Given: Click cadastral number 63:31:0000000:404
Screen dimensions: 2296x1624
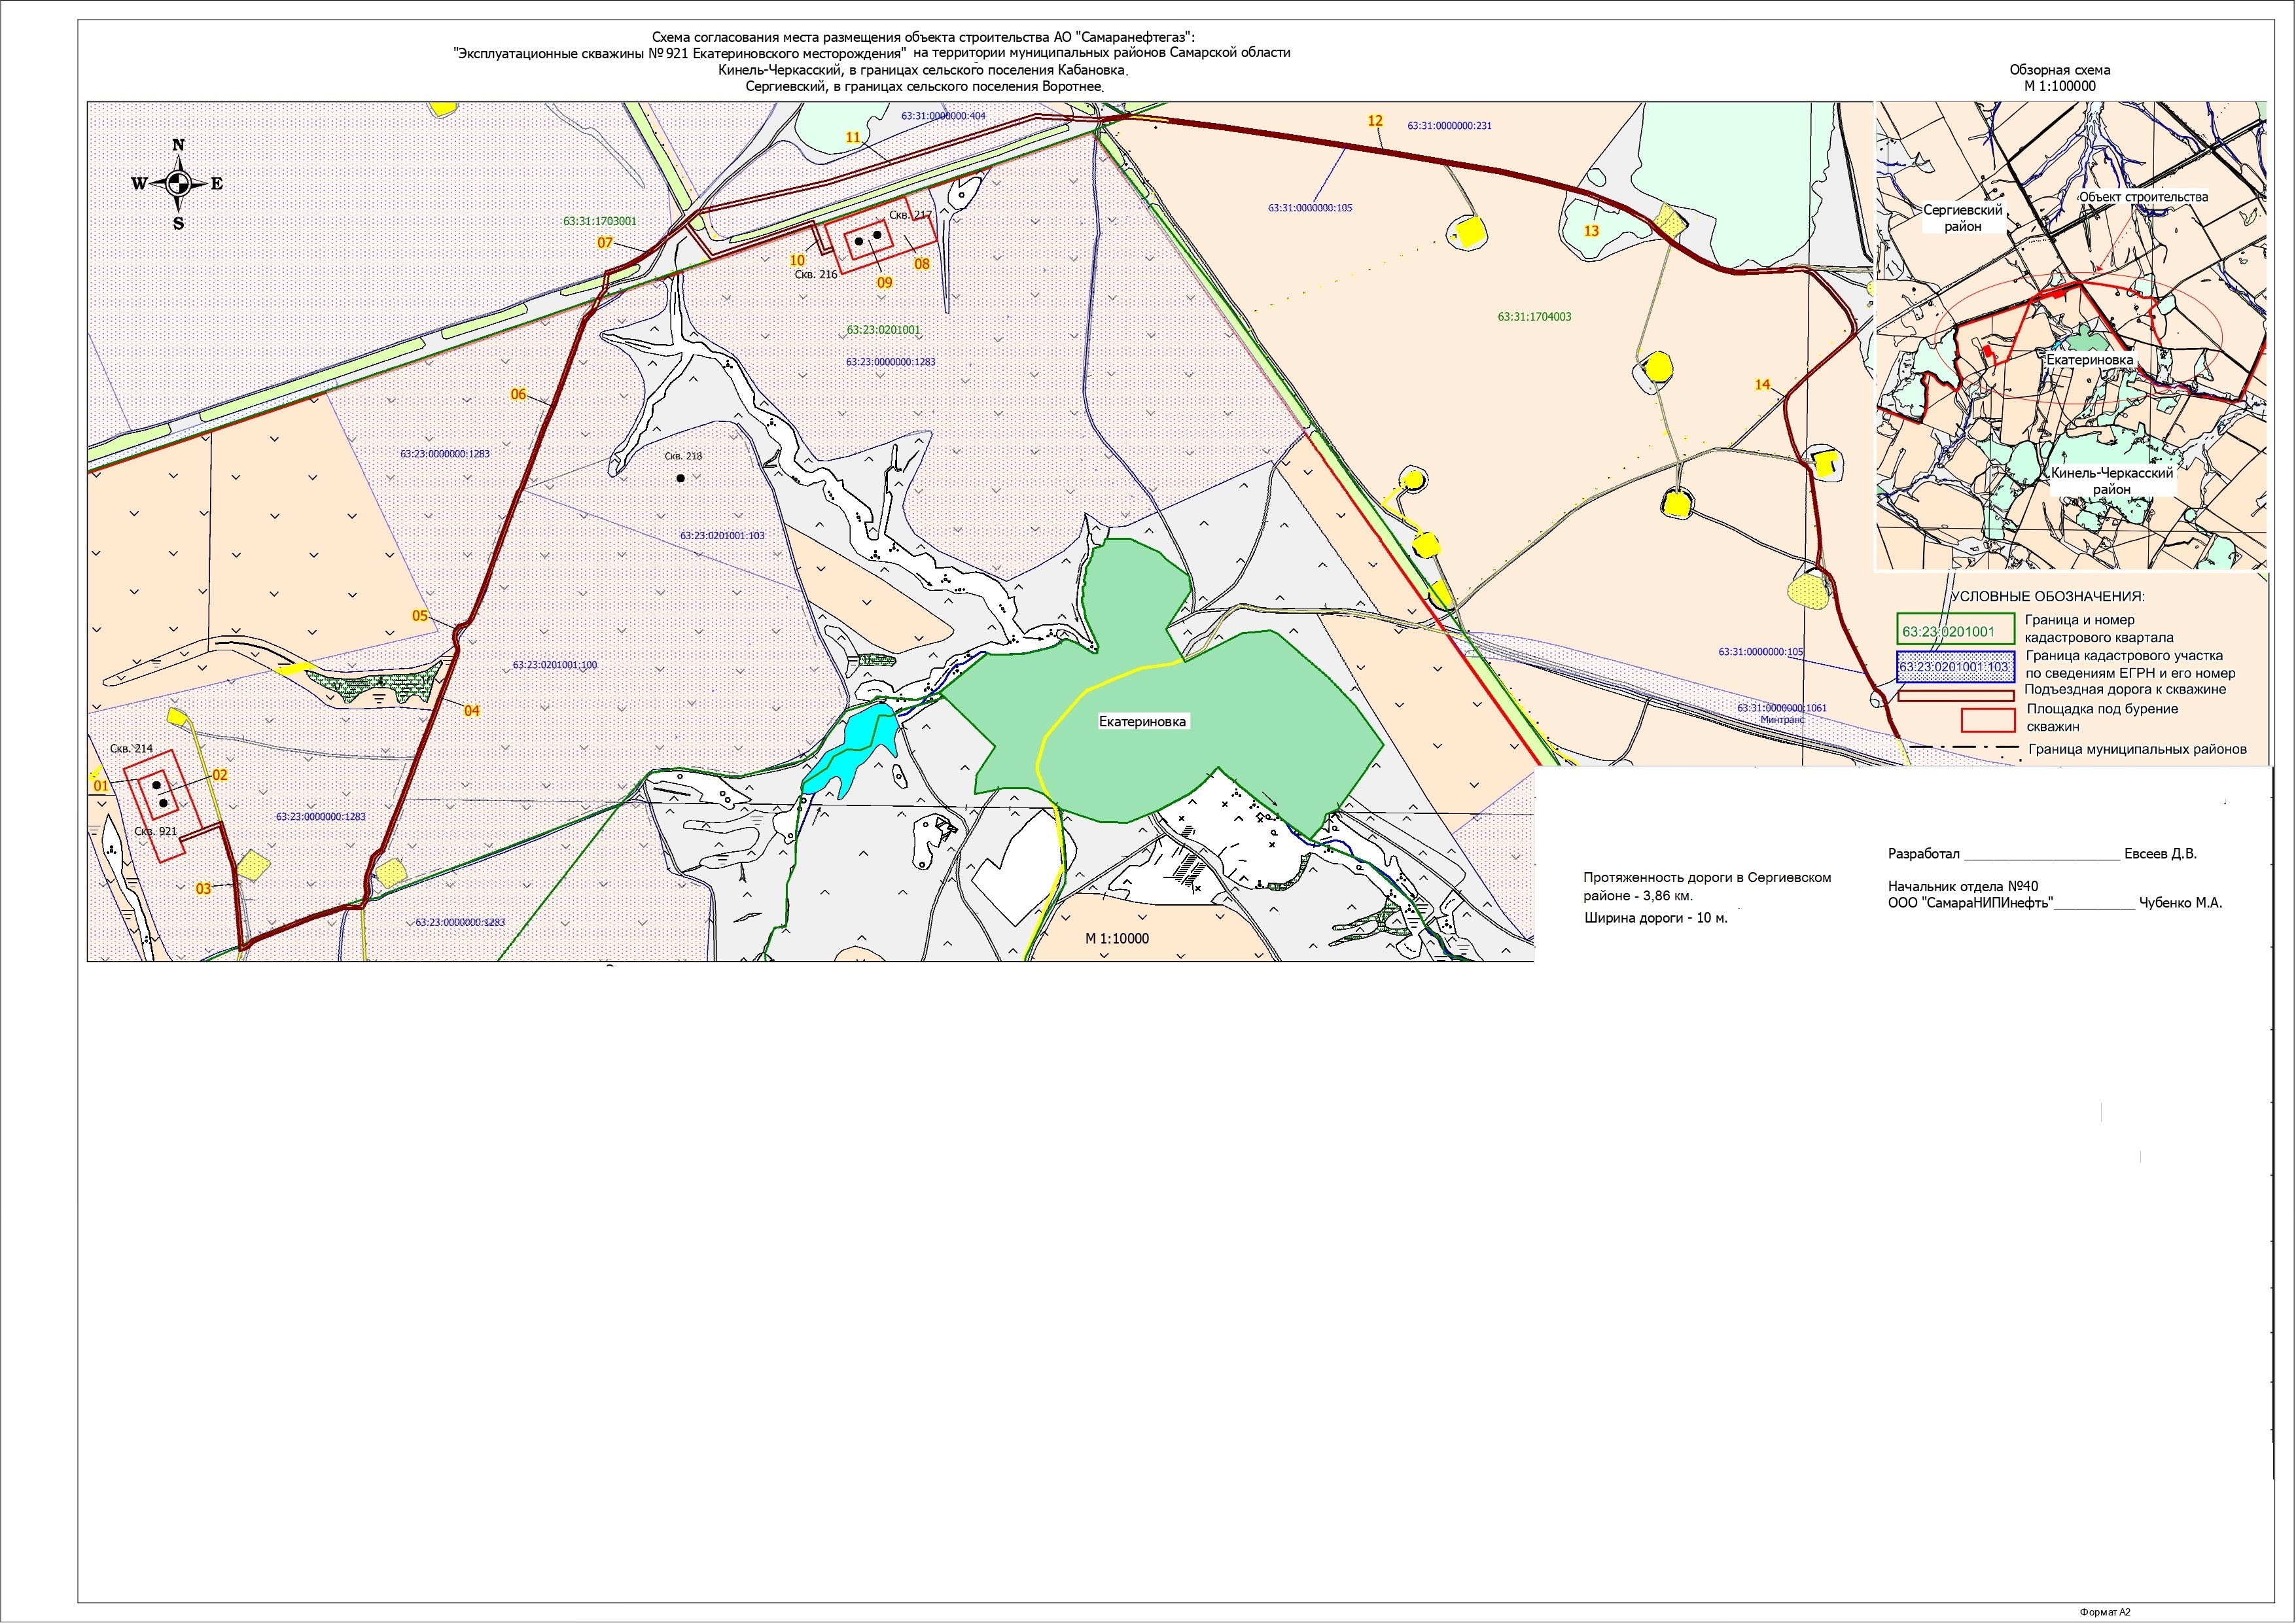Looking at the screenshot, I should [943, 116].
